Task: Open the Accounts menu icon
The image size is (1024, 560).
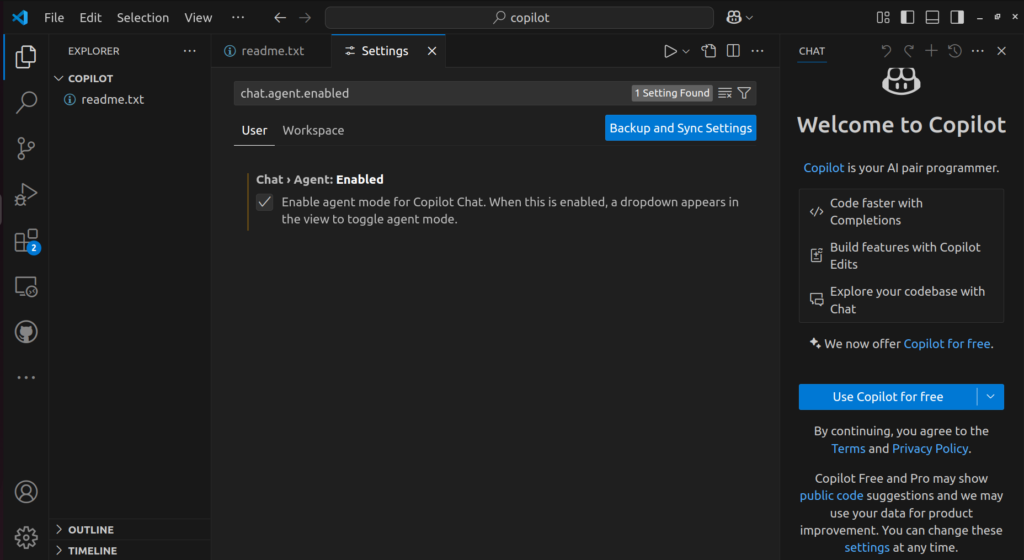Action: click(26, 491)
